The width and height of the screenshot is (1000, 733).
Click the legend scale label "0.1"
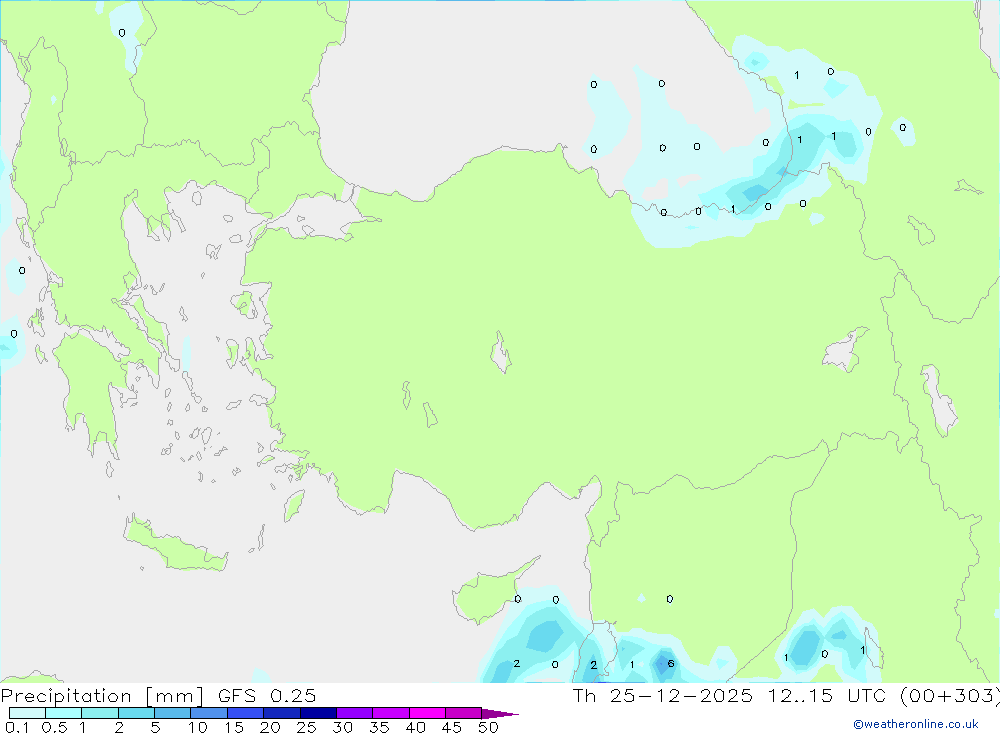(x=17, y=727)
